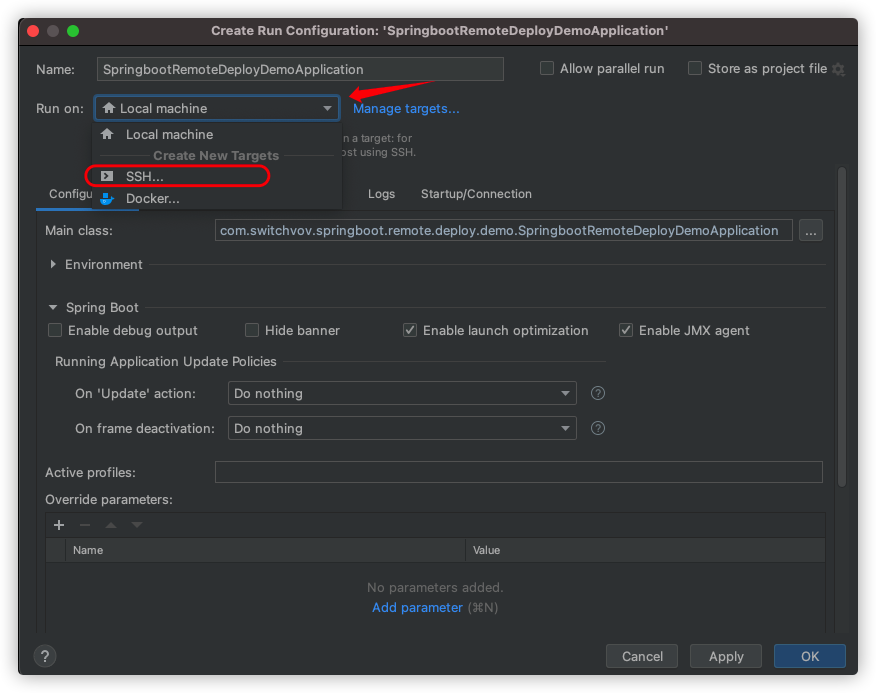
Task: Click the Active profiles input field
Action: pos(518,472)
